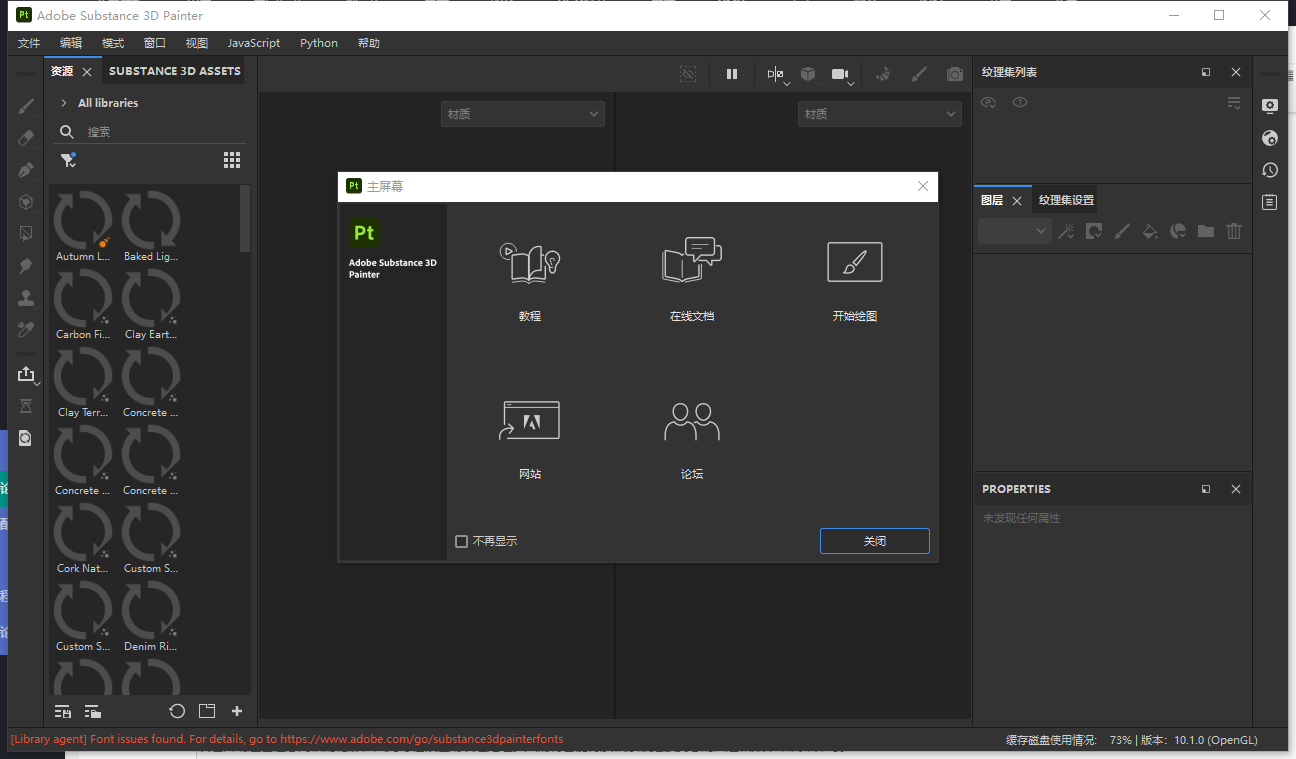Open the left viewport 材质 dropdown
1296x759 pixels.
523,114
